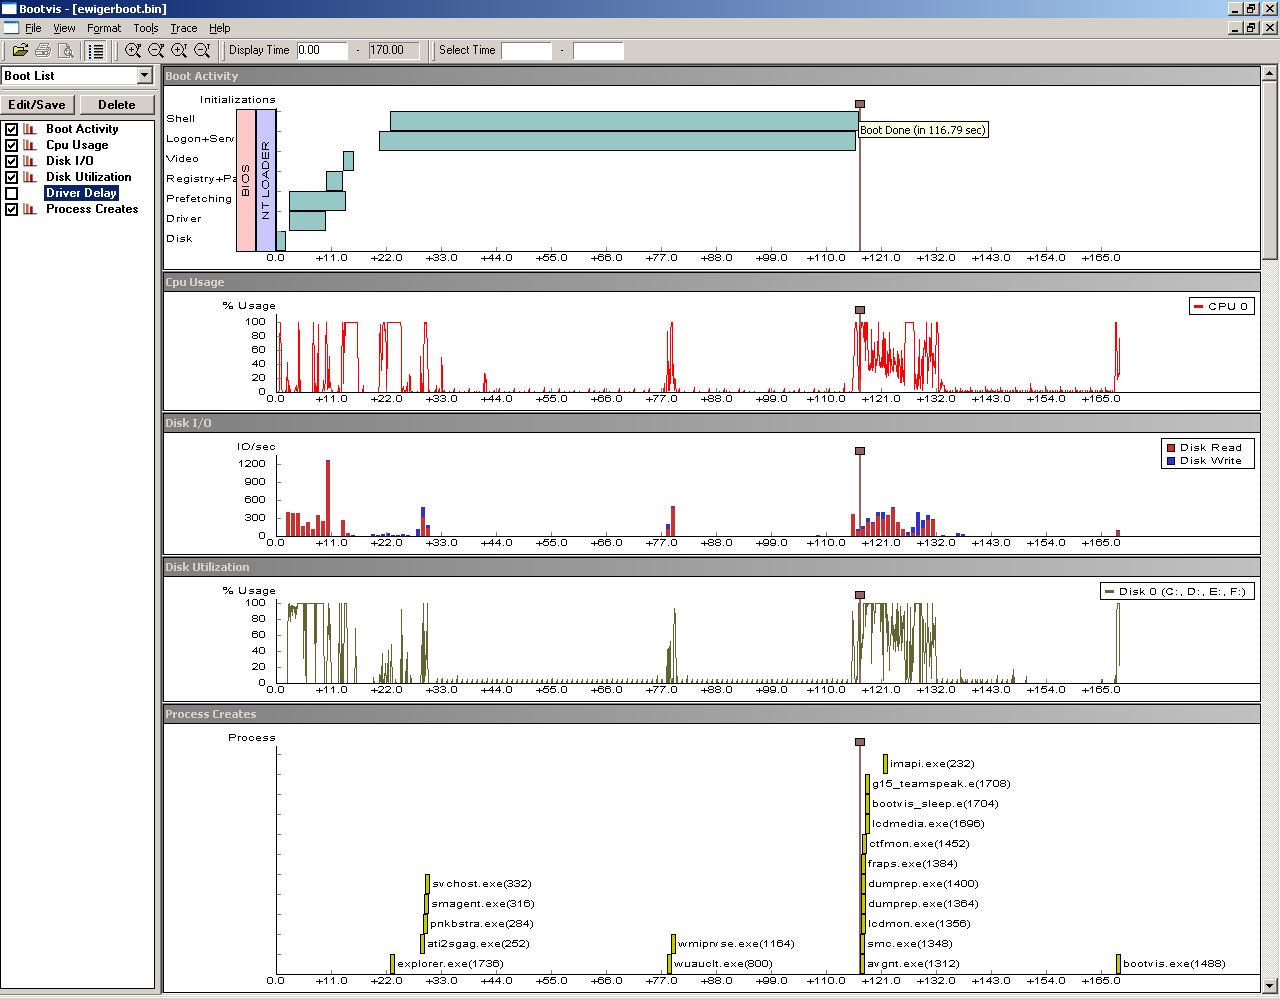This screenshot has height=1000, width=1280.
Task: Open the Tools menu
Action: [146, 28]
